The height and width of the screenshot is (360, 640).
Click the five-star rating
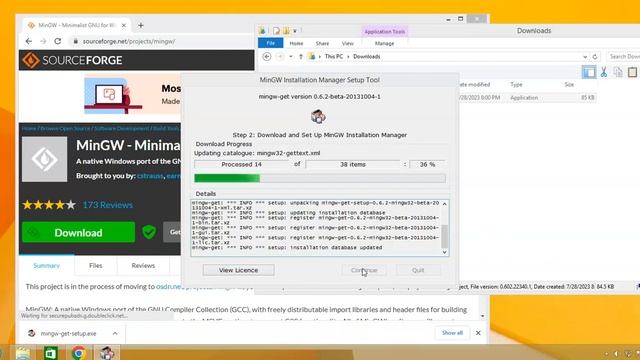[x=49, y=205]
